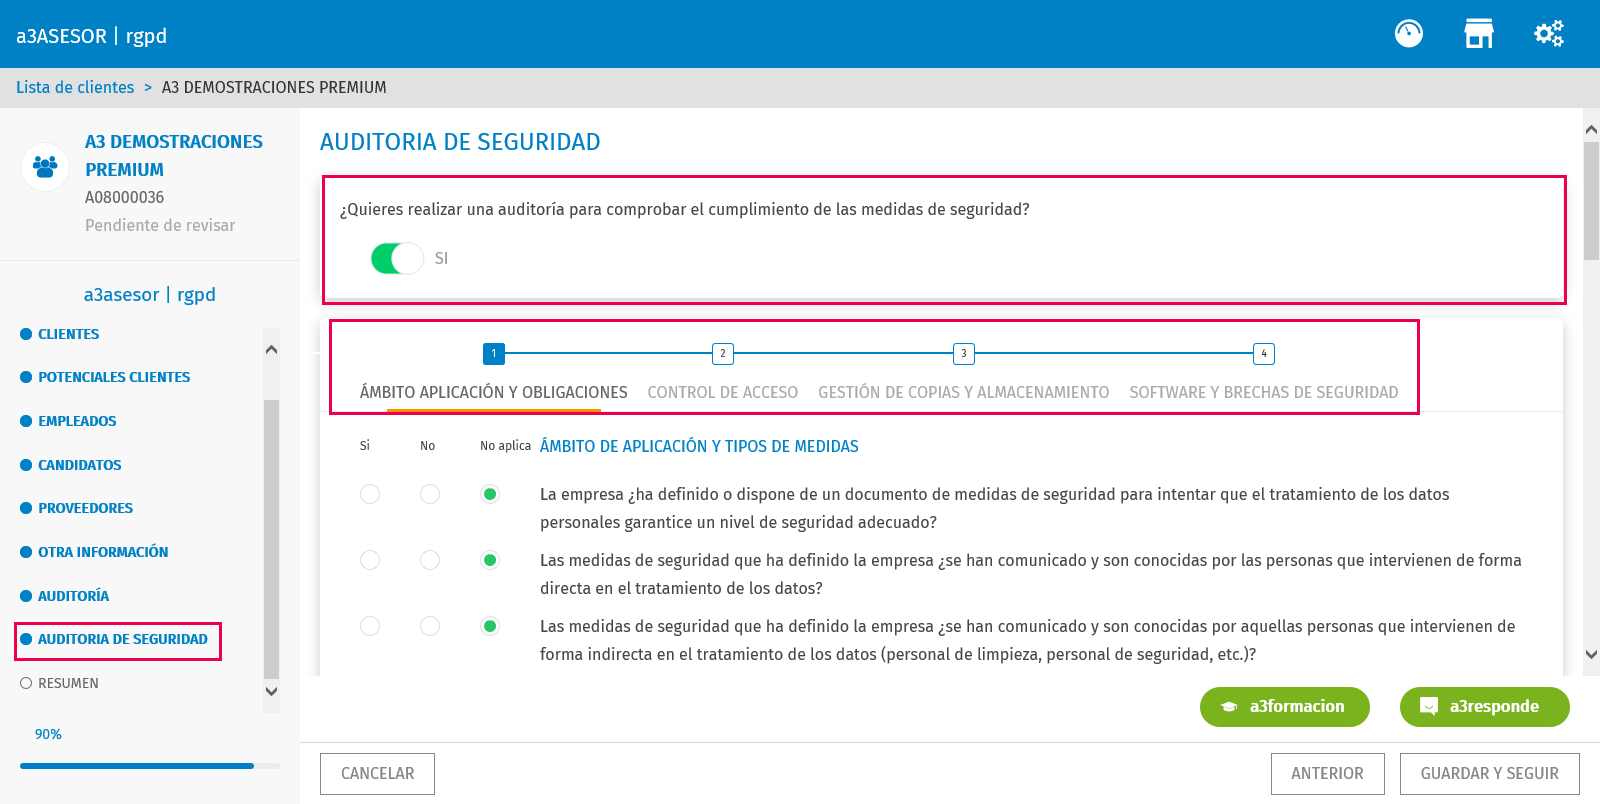
Task: Click the bullet beside EMPLEADOS
Action: (x=26, y=421)
